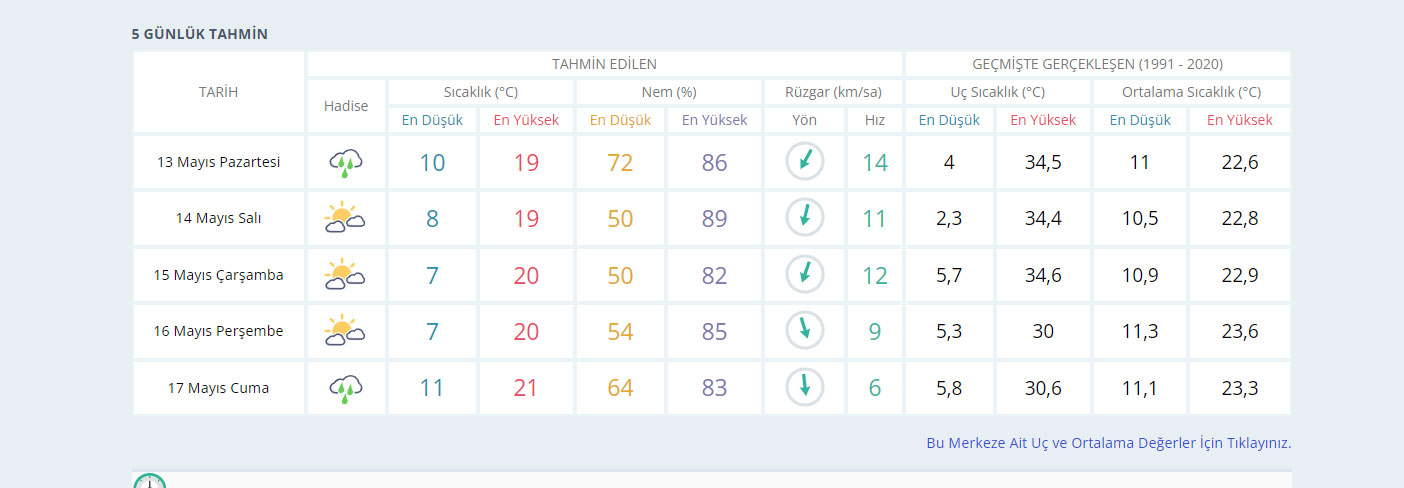1404x488 pixels.
Task: Click the rain icon for 17 Mayıs Cuma
Action: coord(345,388)
